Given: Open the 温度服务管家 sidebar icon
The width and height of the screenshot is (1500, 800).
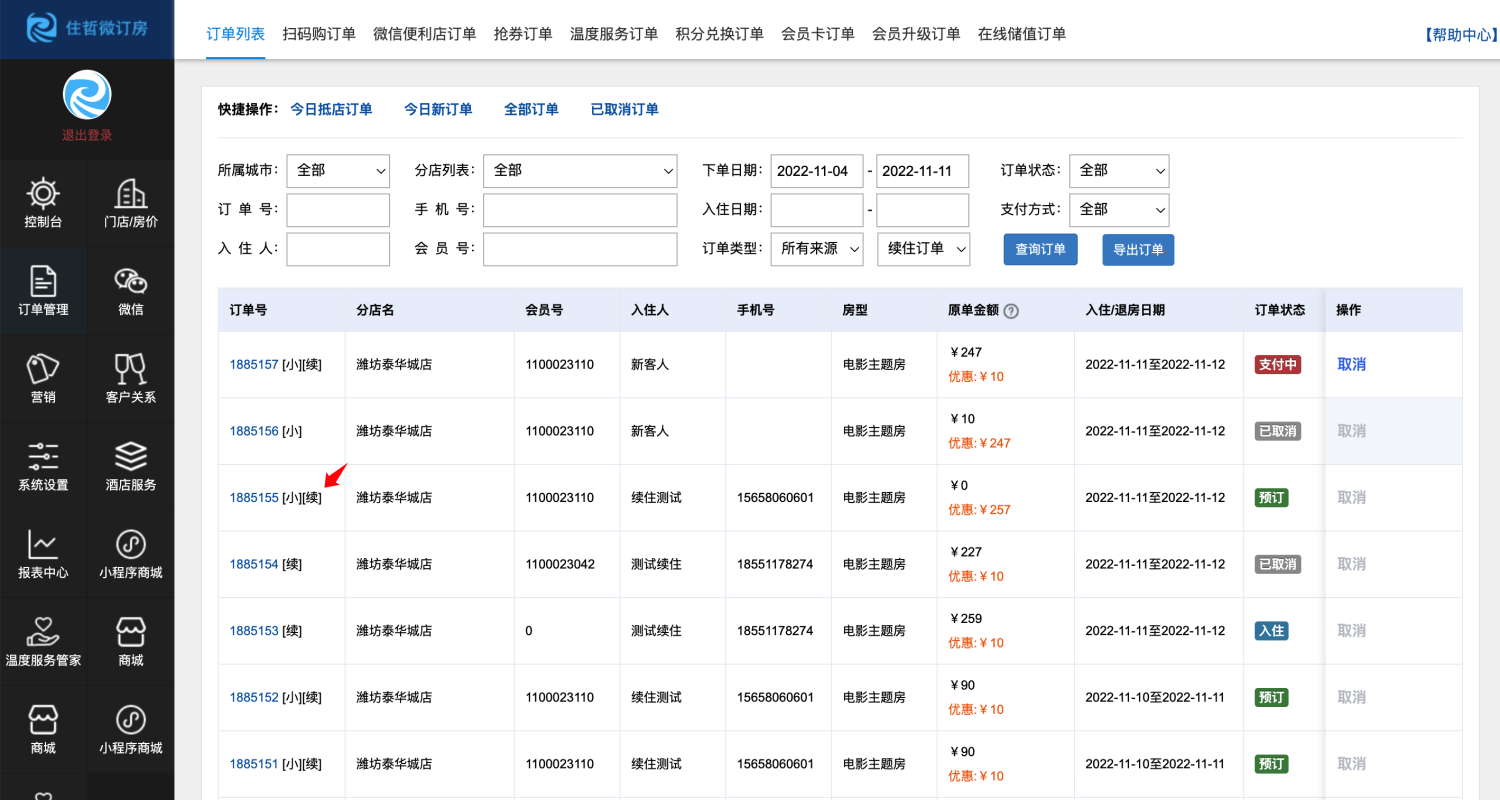Looking at the screenshot, I should 43,642.
